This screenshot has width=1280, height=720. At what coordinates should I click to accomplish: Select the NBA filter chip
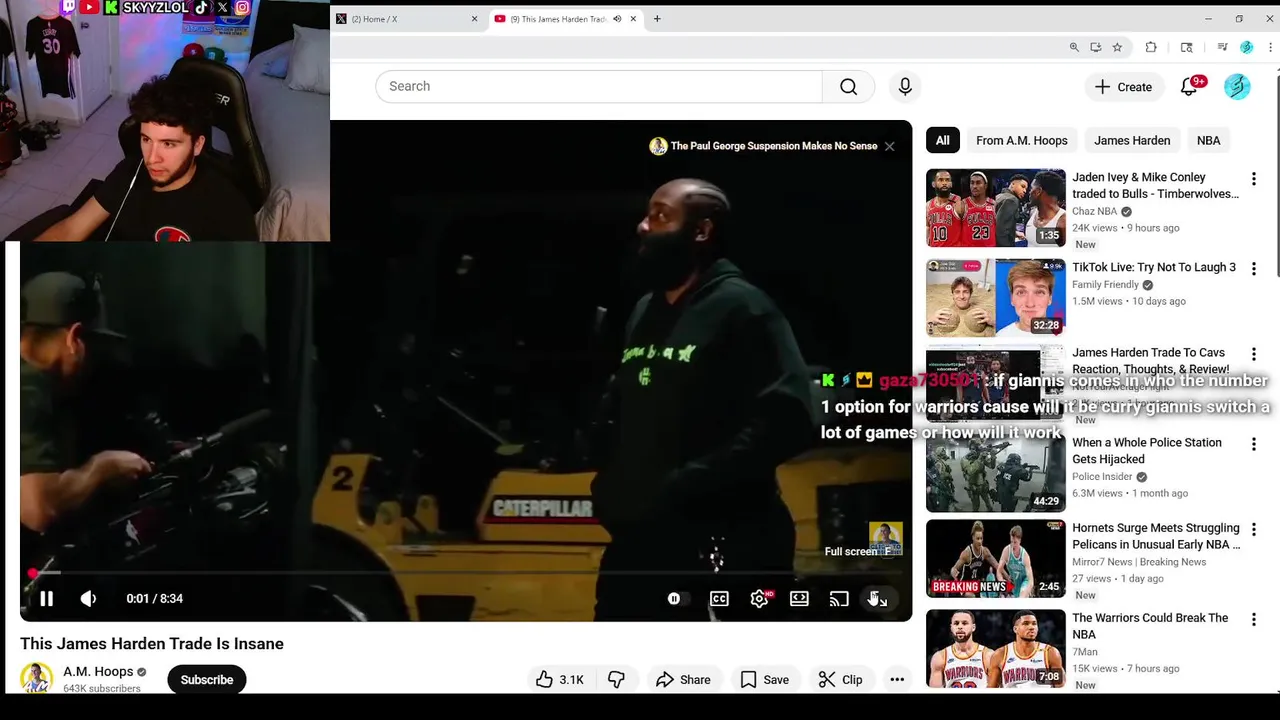1209,140
